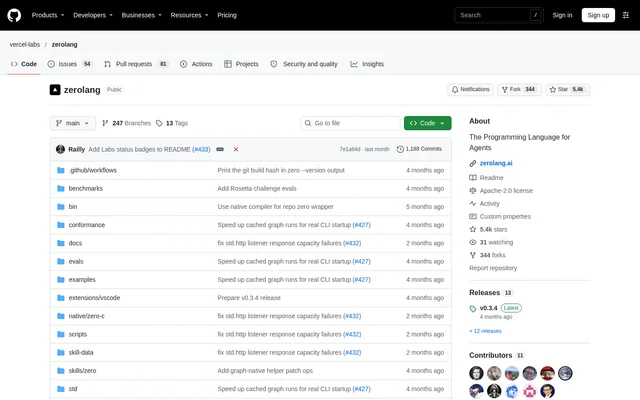Open the extensions/vscode folder

[x=94, y=298]
